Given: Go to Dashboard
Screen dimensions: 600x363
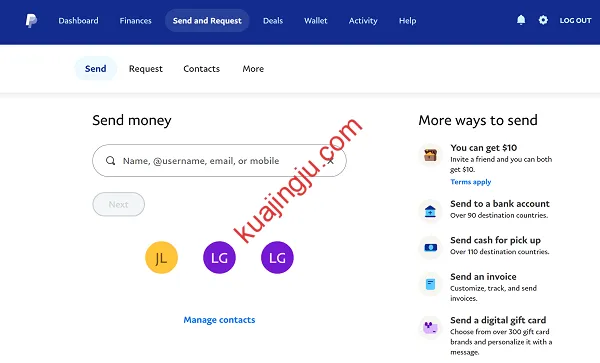Looking at the screenshot, I should [x=78, y=21].
